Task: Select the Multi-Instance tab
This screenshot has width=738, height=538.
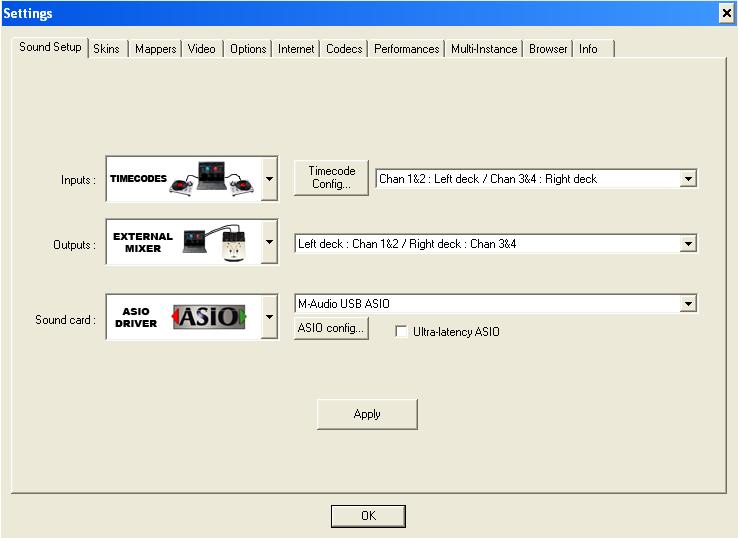Action: tap(484, 49)
